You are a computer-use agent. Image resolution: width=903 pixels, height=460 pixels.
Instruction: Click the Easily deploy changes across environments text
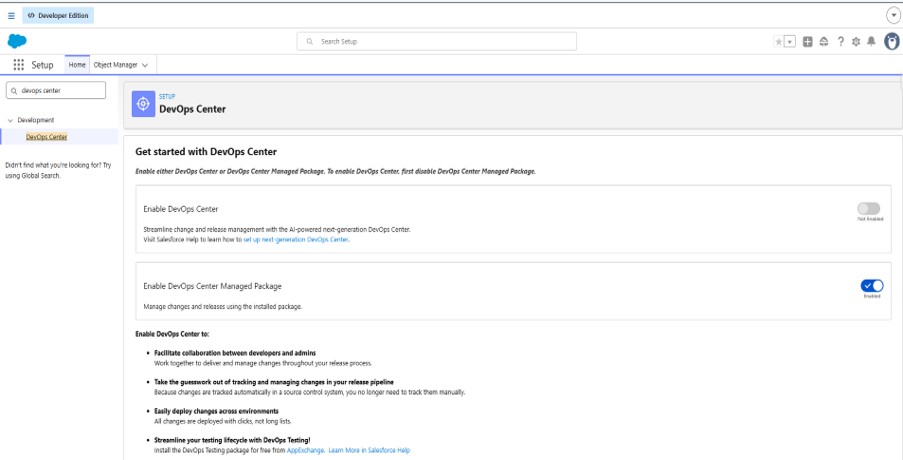[x=217, y=411]
